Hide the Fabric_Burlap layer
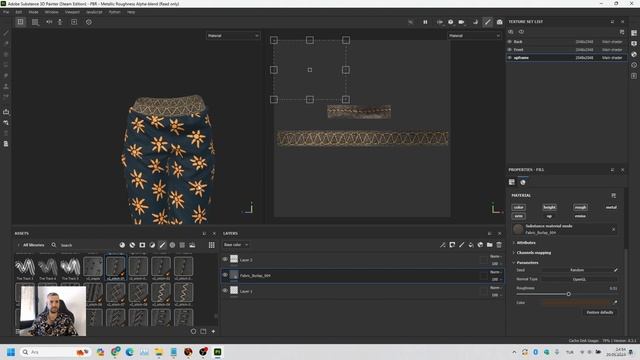 (225, 275)
